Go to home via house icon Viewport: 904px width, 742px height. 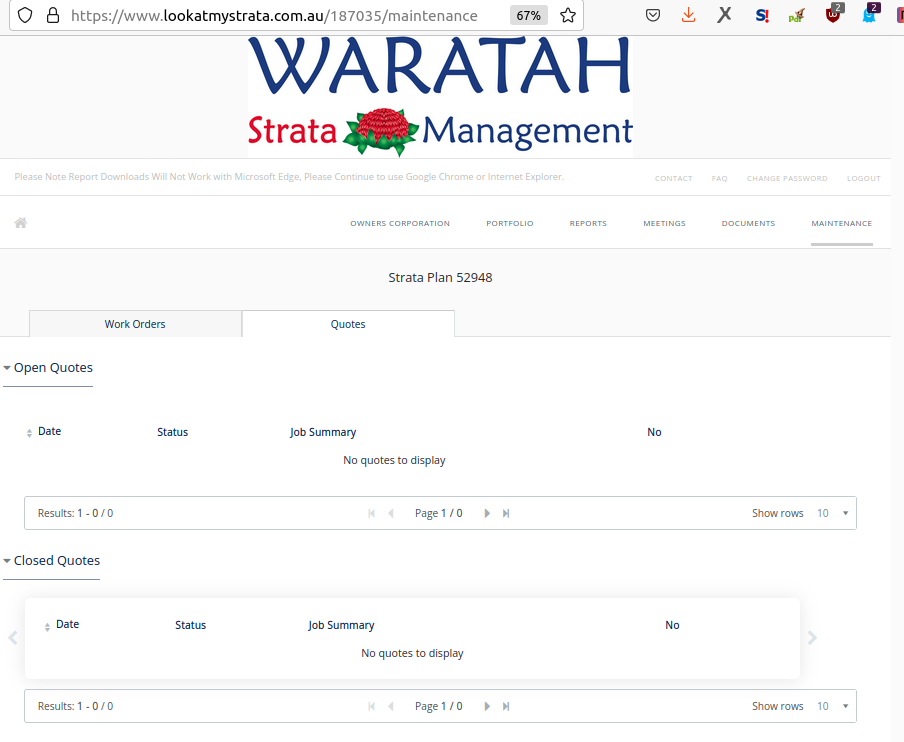(21, 223)
